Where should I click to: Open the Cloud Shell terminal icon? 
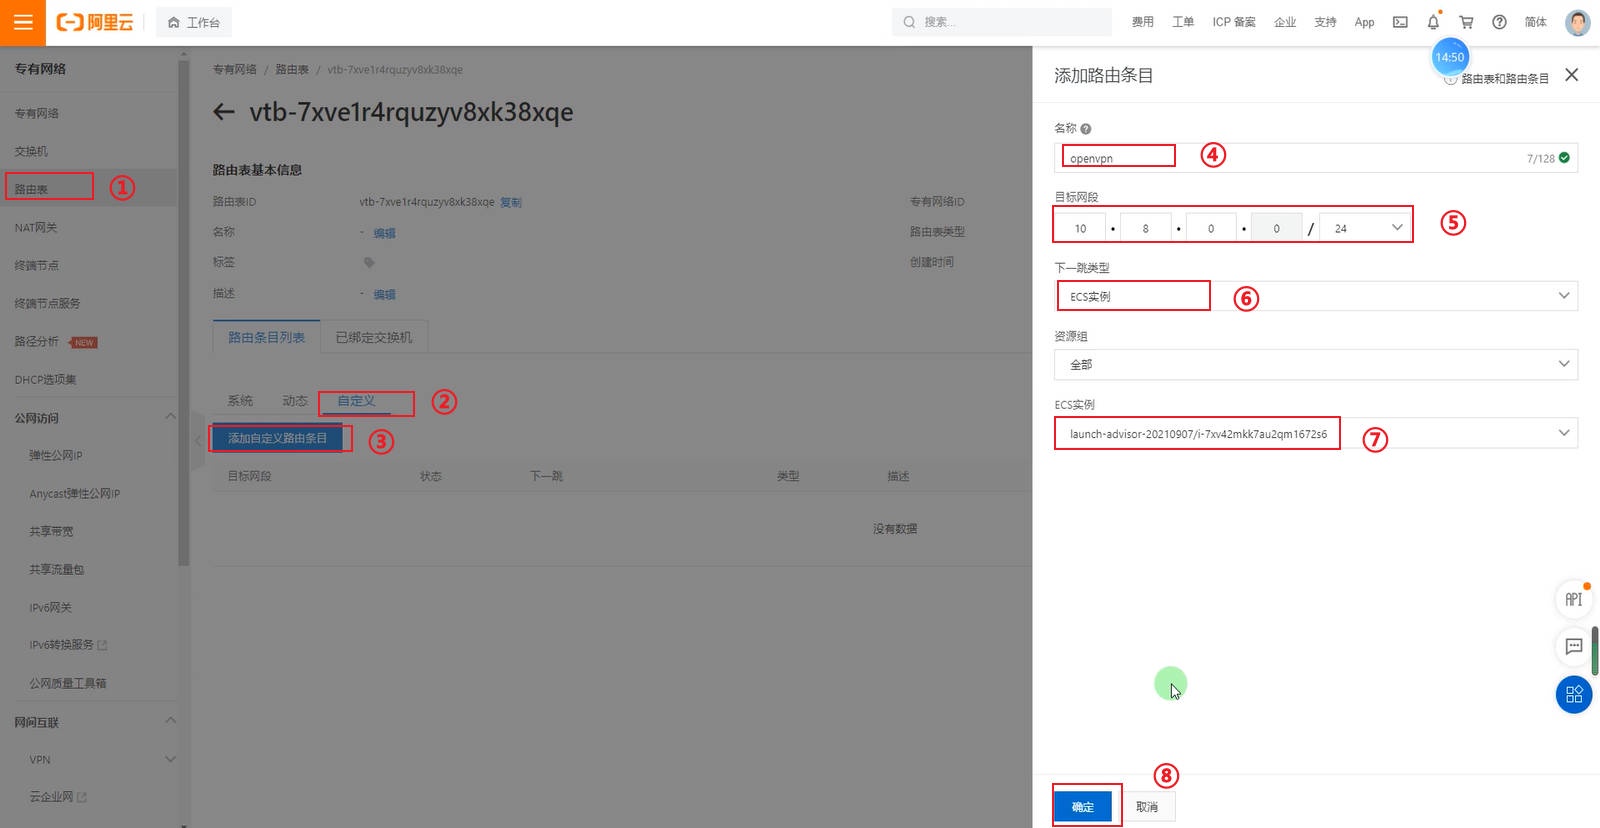[x=1400, y=22]
